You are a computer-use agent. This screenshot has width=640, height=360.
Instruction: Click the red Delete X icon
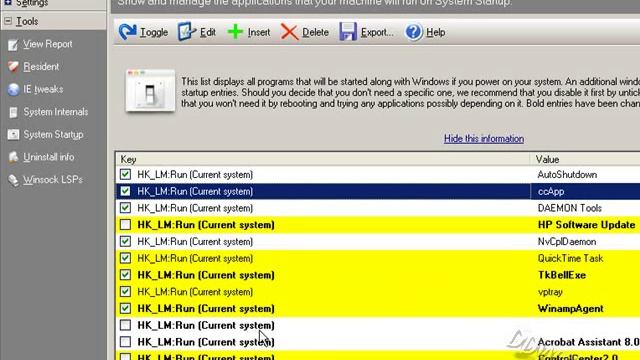tap(289, 32)
